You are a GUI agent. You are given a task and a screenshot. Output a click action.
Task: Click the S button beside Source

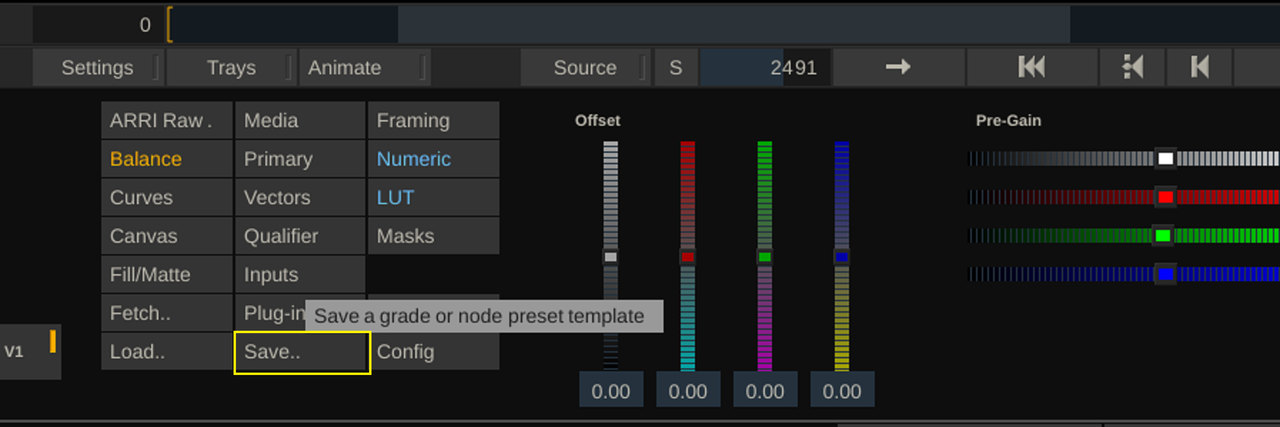tap(676, 68)
